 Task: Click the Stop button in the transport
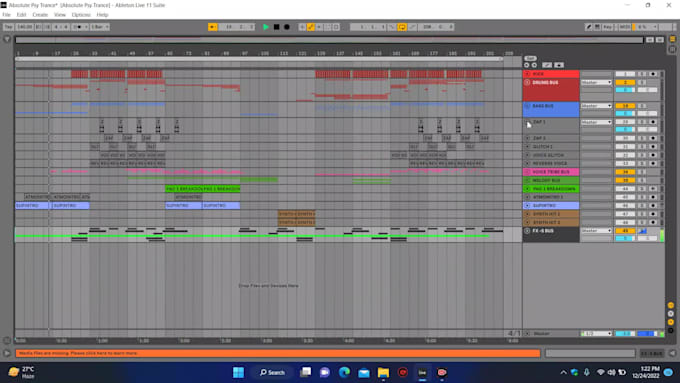276,27
